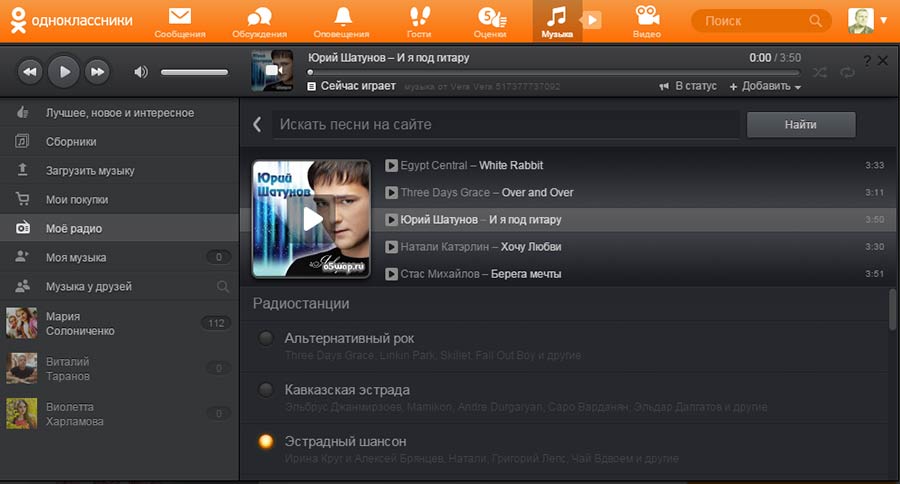This screenshot has width=900, height=484.
Task: Open Оповещения notifications bell
Action: click(342, 22)
